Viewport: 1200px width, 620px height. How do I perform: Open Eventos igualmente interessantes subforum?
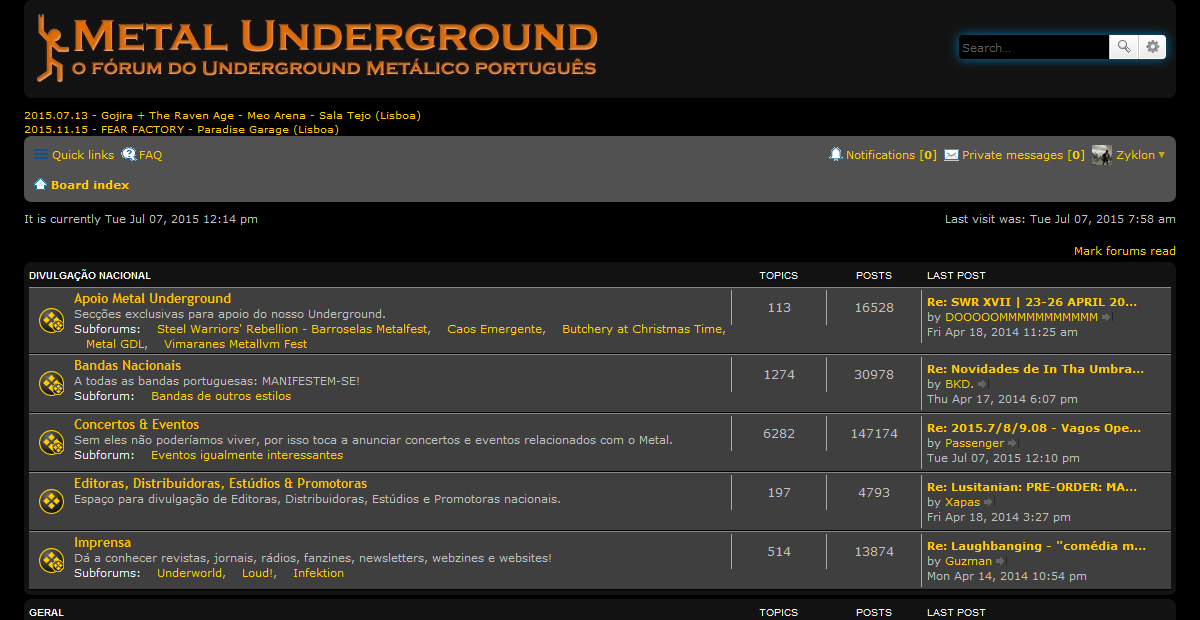(247, 455)
